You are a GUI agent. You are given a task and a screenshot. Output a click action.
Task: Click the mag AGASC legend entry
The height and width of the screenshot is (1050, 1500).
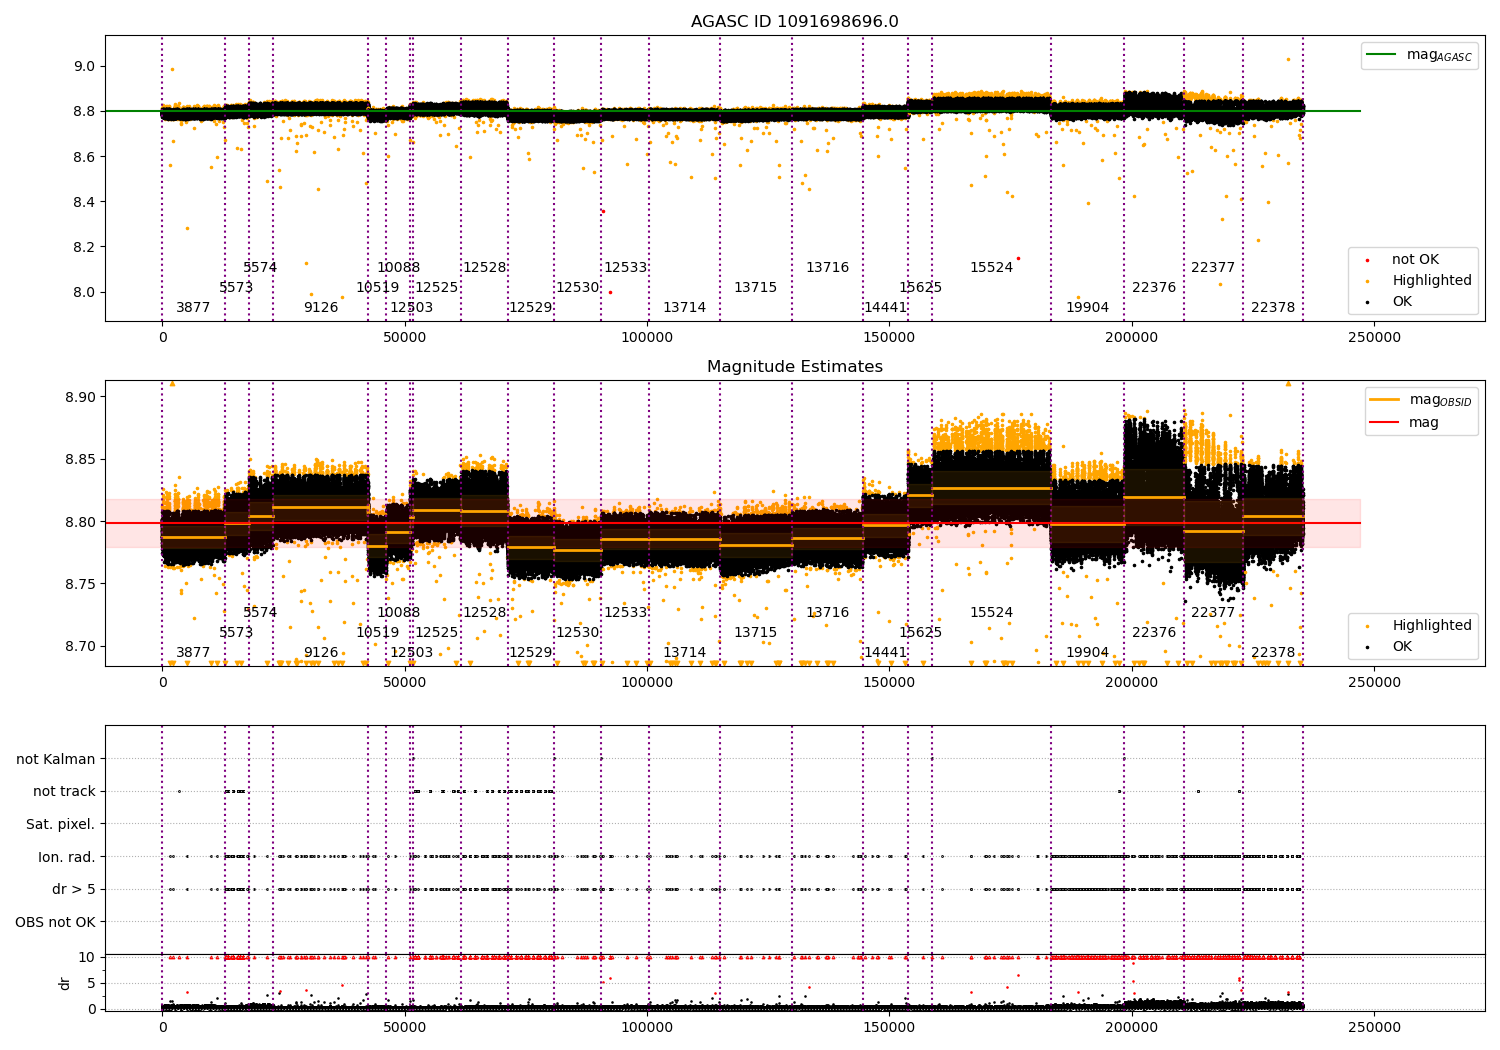pyautogui.click(x=1419, y=55)
